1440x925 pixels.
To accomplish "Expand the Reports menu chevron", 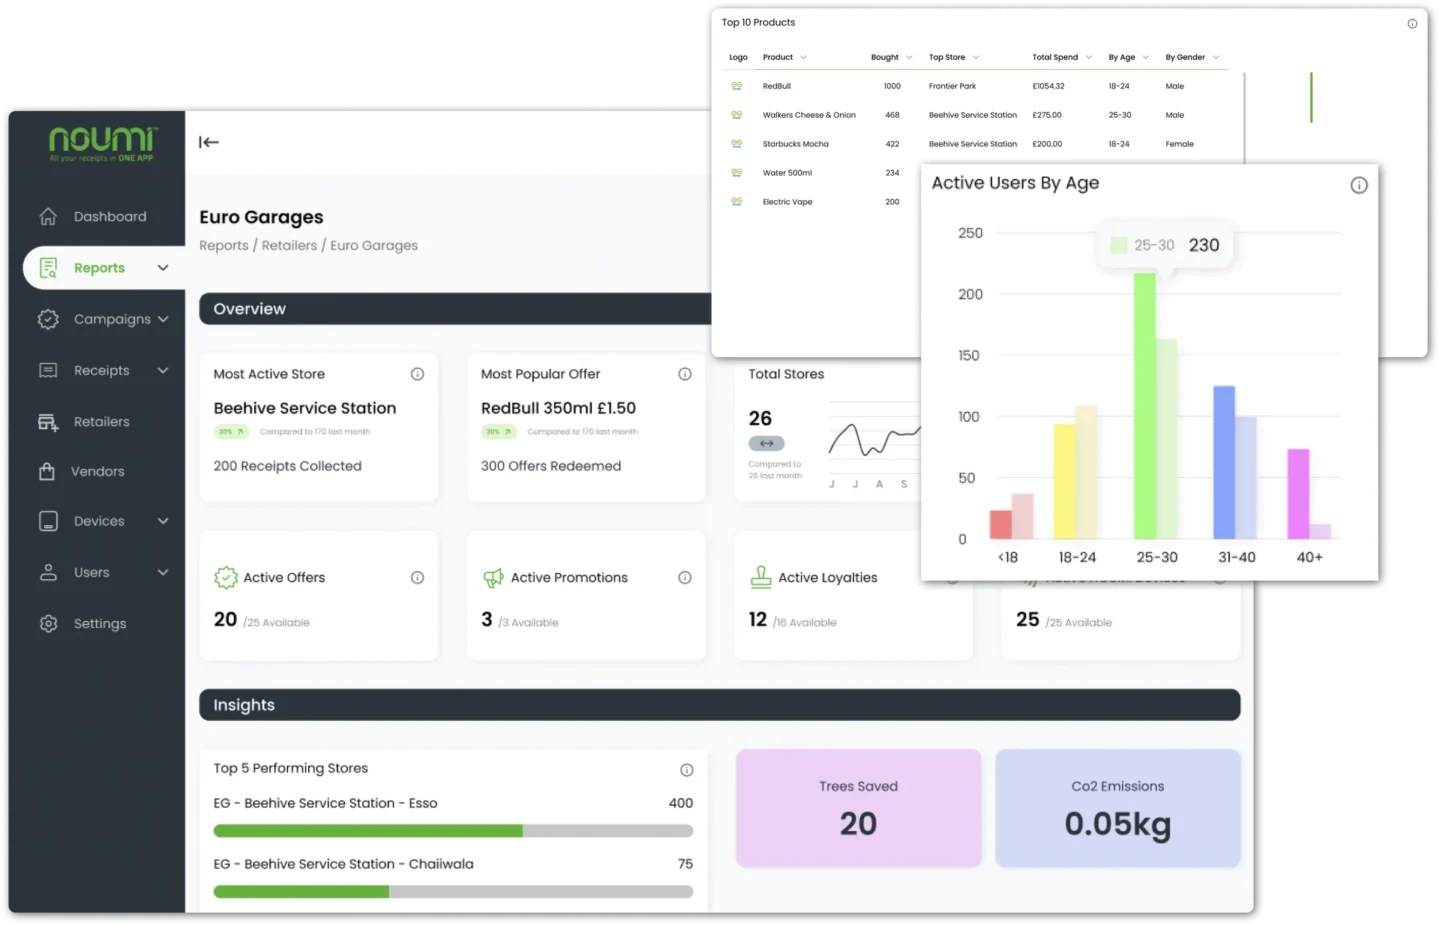I will click(163, 268).
